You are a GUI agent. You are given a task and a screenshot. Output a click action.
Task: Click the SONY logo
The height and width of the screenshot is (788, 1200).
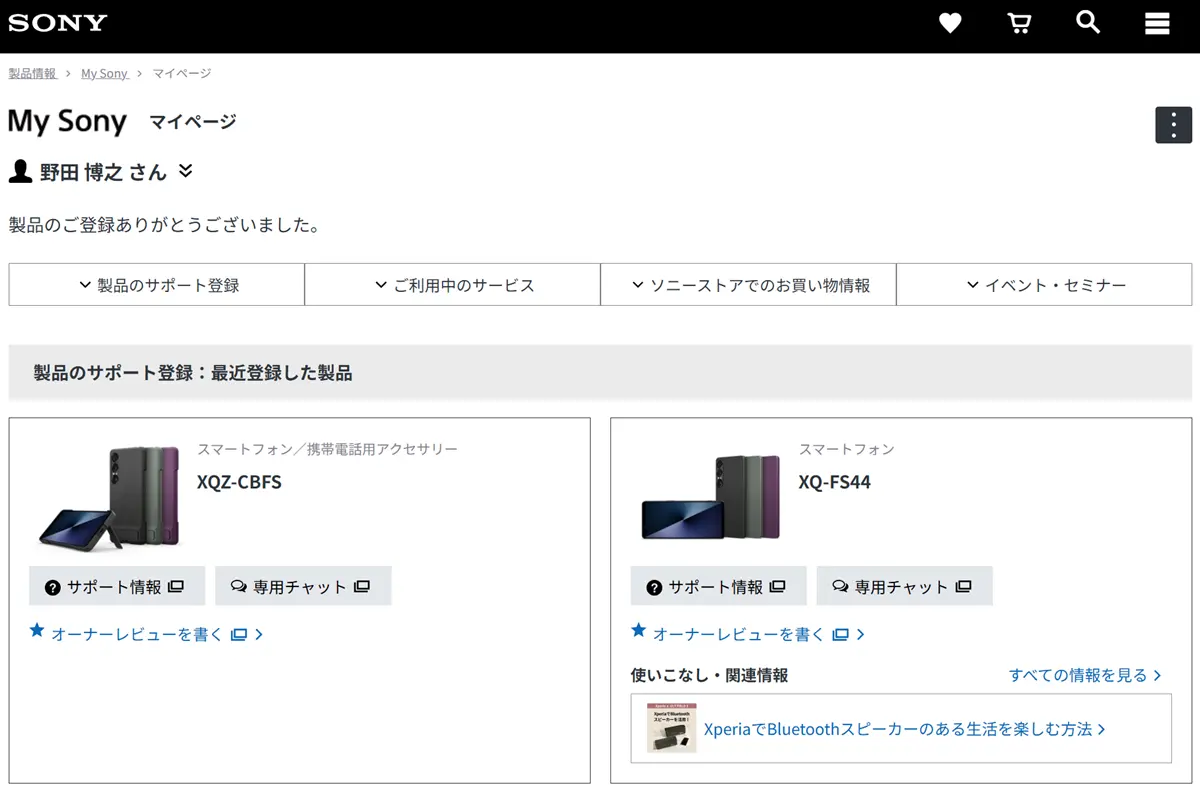click(x=57, y=23)
